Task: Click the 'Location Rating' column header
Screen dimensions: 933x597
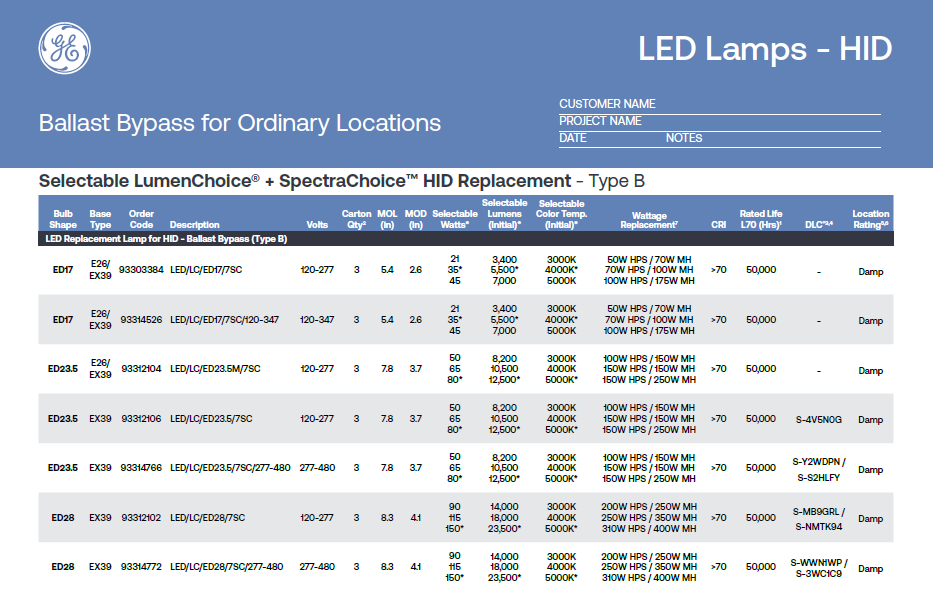Action: click(871, 219)
